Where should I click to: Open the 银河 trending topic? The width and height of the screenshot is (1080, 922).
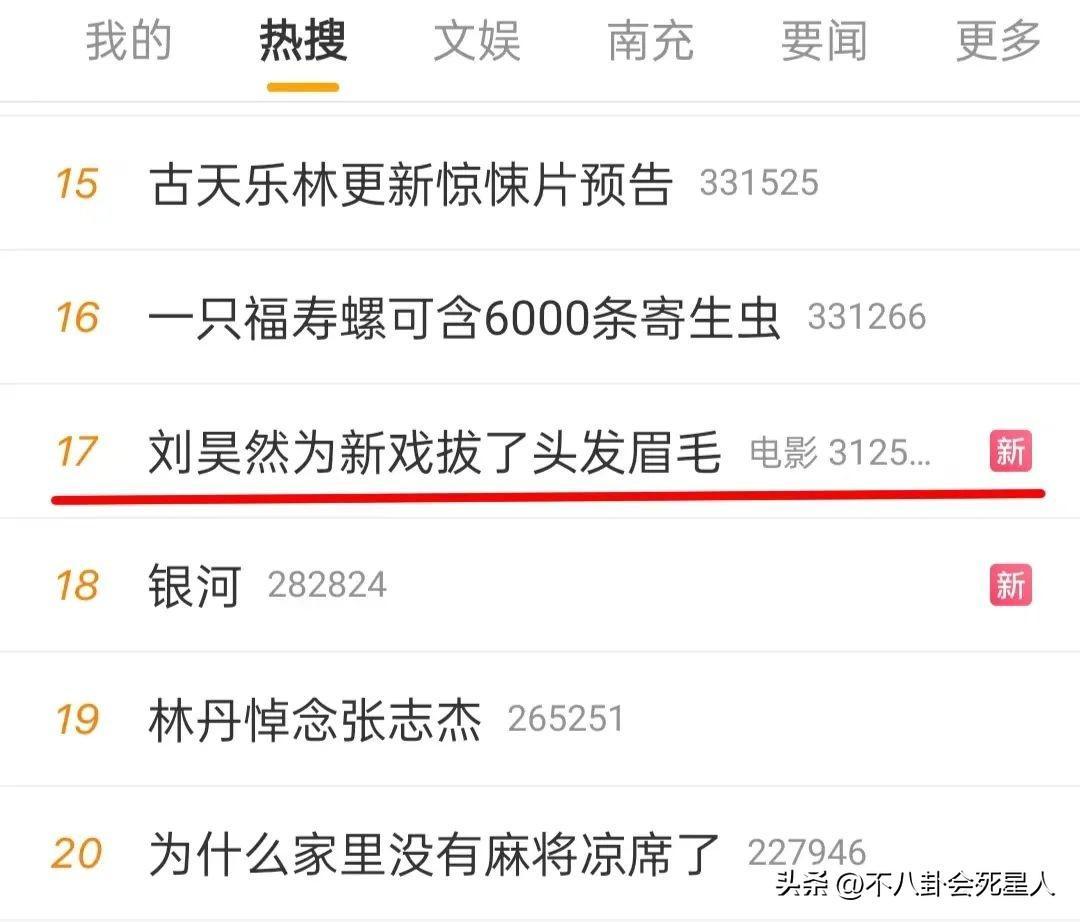pos(195,586)
